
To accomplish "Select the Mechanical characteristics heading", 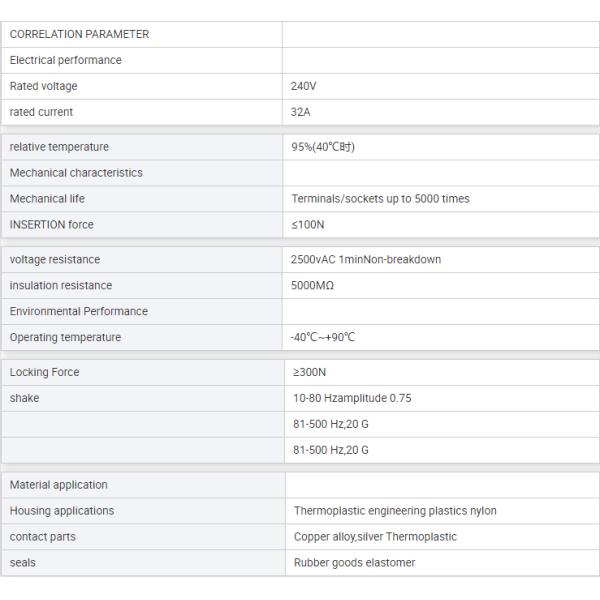I will coord(76,173).
